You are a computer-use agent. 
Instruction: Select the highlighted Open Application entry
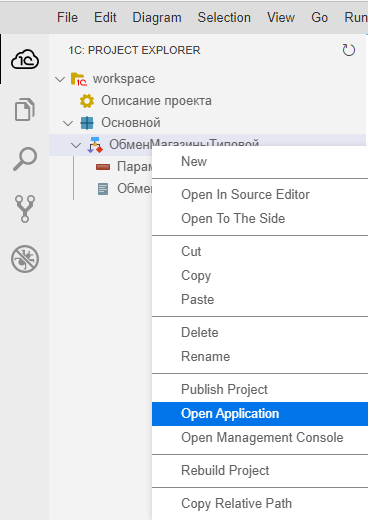coord(260,414)
